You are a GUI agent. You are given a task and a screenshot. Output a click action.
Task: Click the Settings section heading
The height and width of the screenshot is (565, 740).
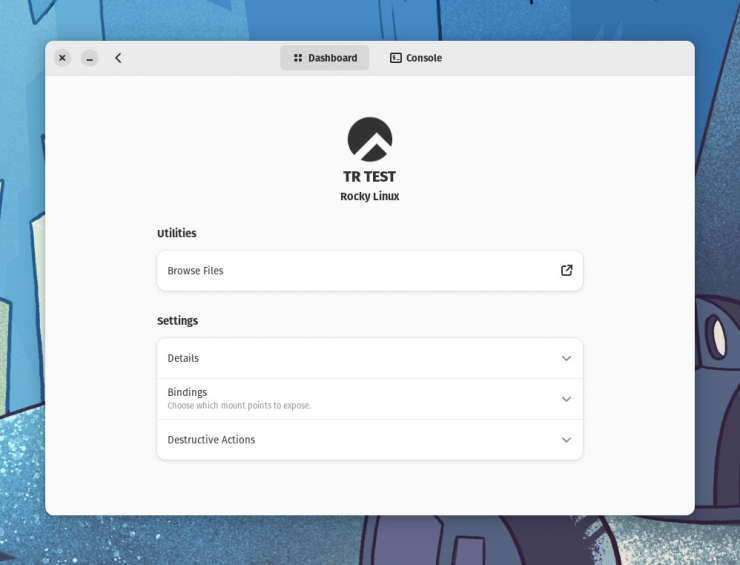pos(178,321)
